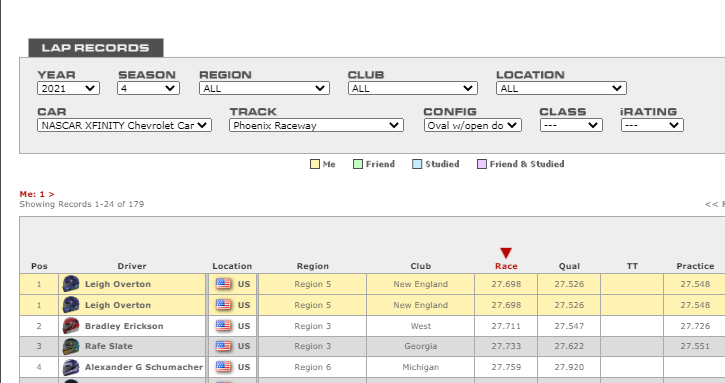Sort table by Club column header
Viewport: 725px width, 383px height.
click(421, 266)
